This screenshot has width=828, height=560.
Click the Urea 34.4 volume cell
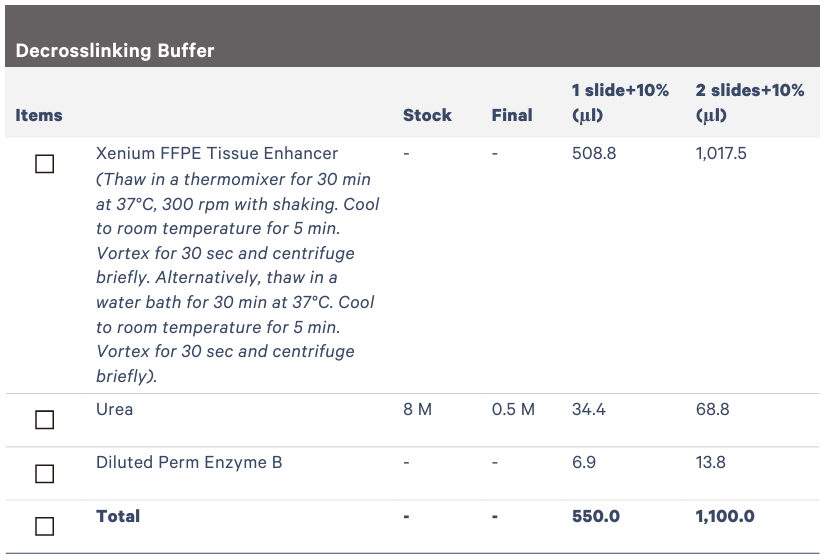click(589, 409)
